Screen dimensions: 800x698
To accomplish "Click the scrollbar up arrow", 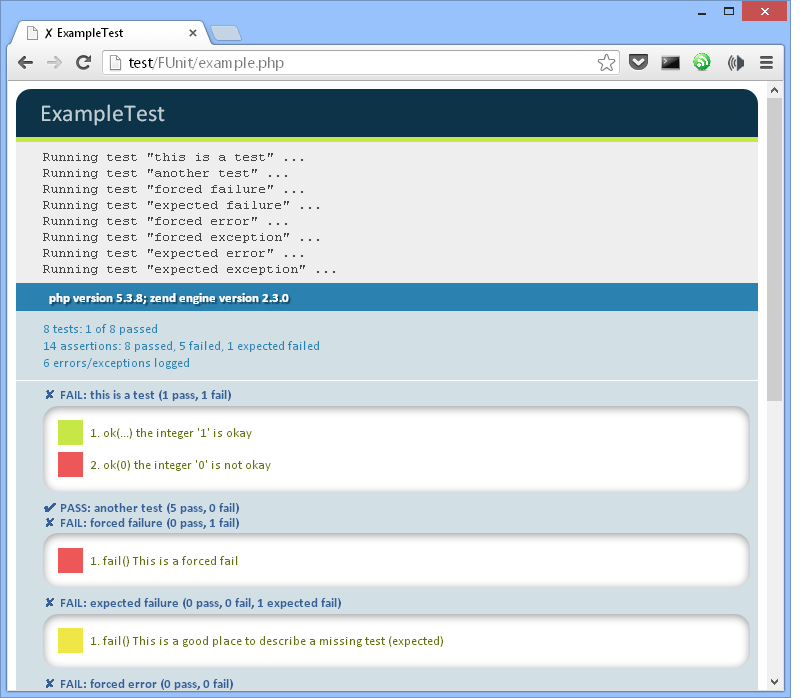I will click(x=774, y=90).
